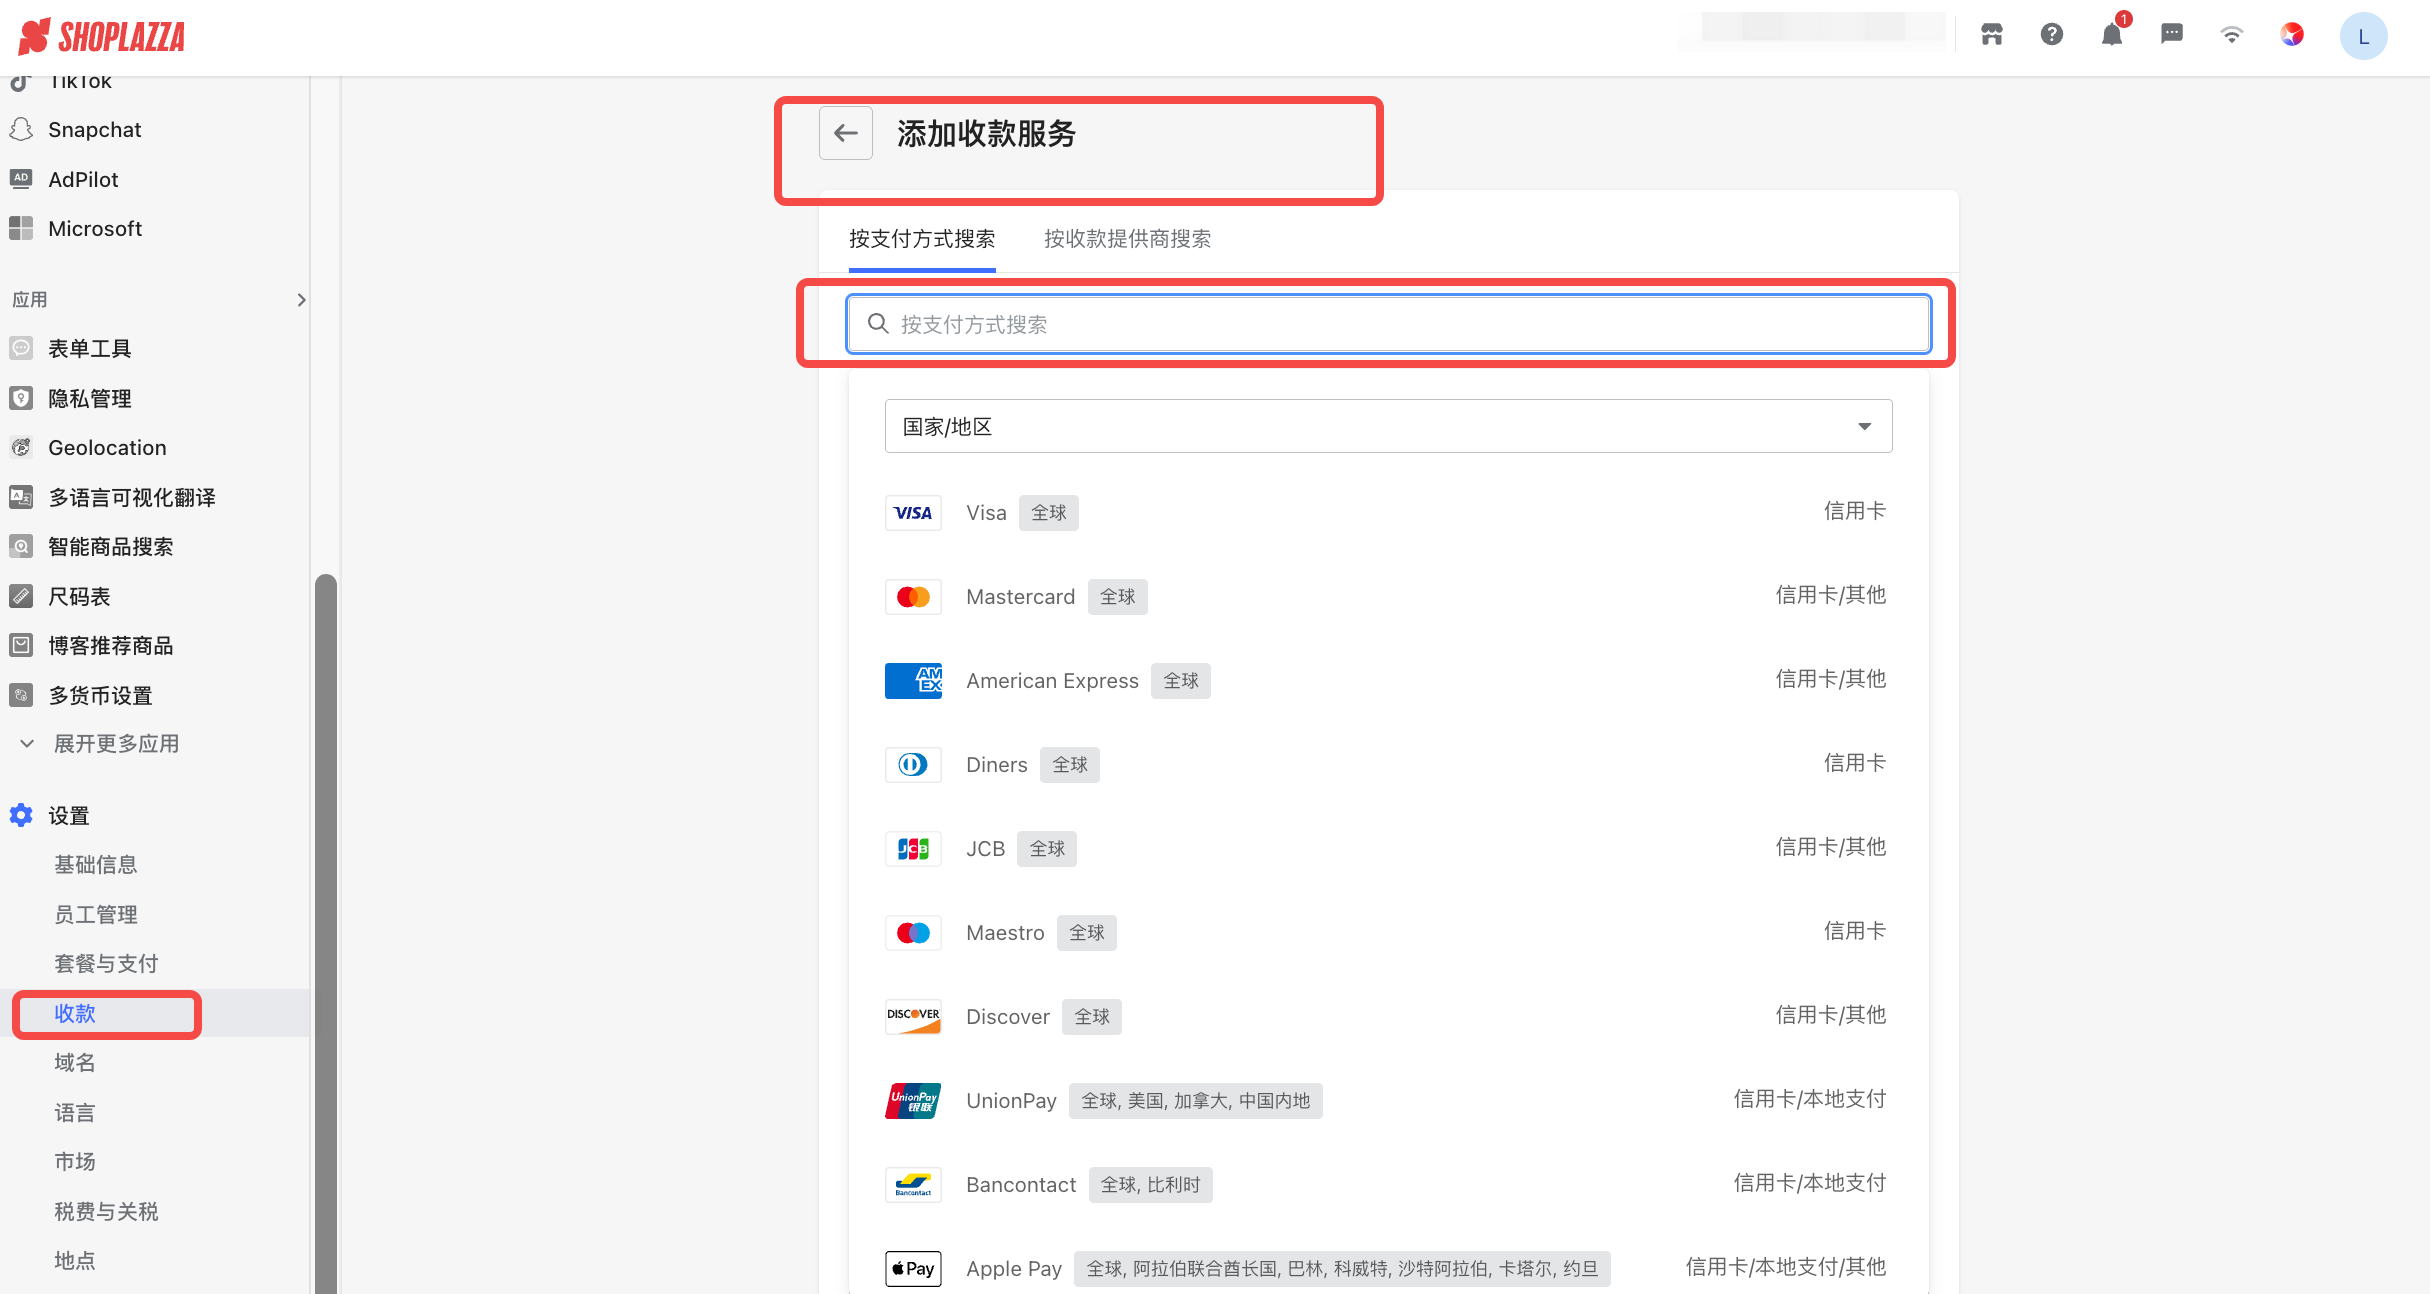Open the help question mark icon

click(x=2051, y=35)
